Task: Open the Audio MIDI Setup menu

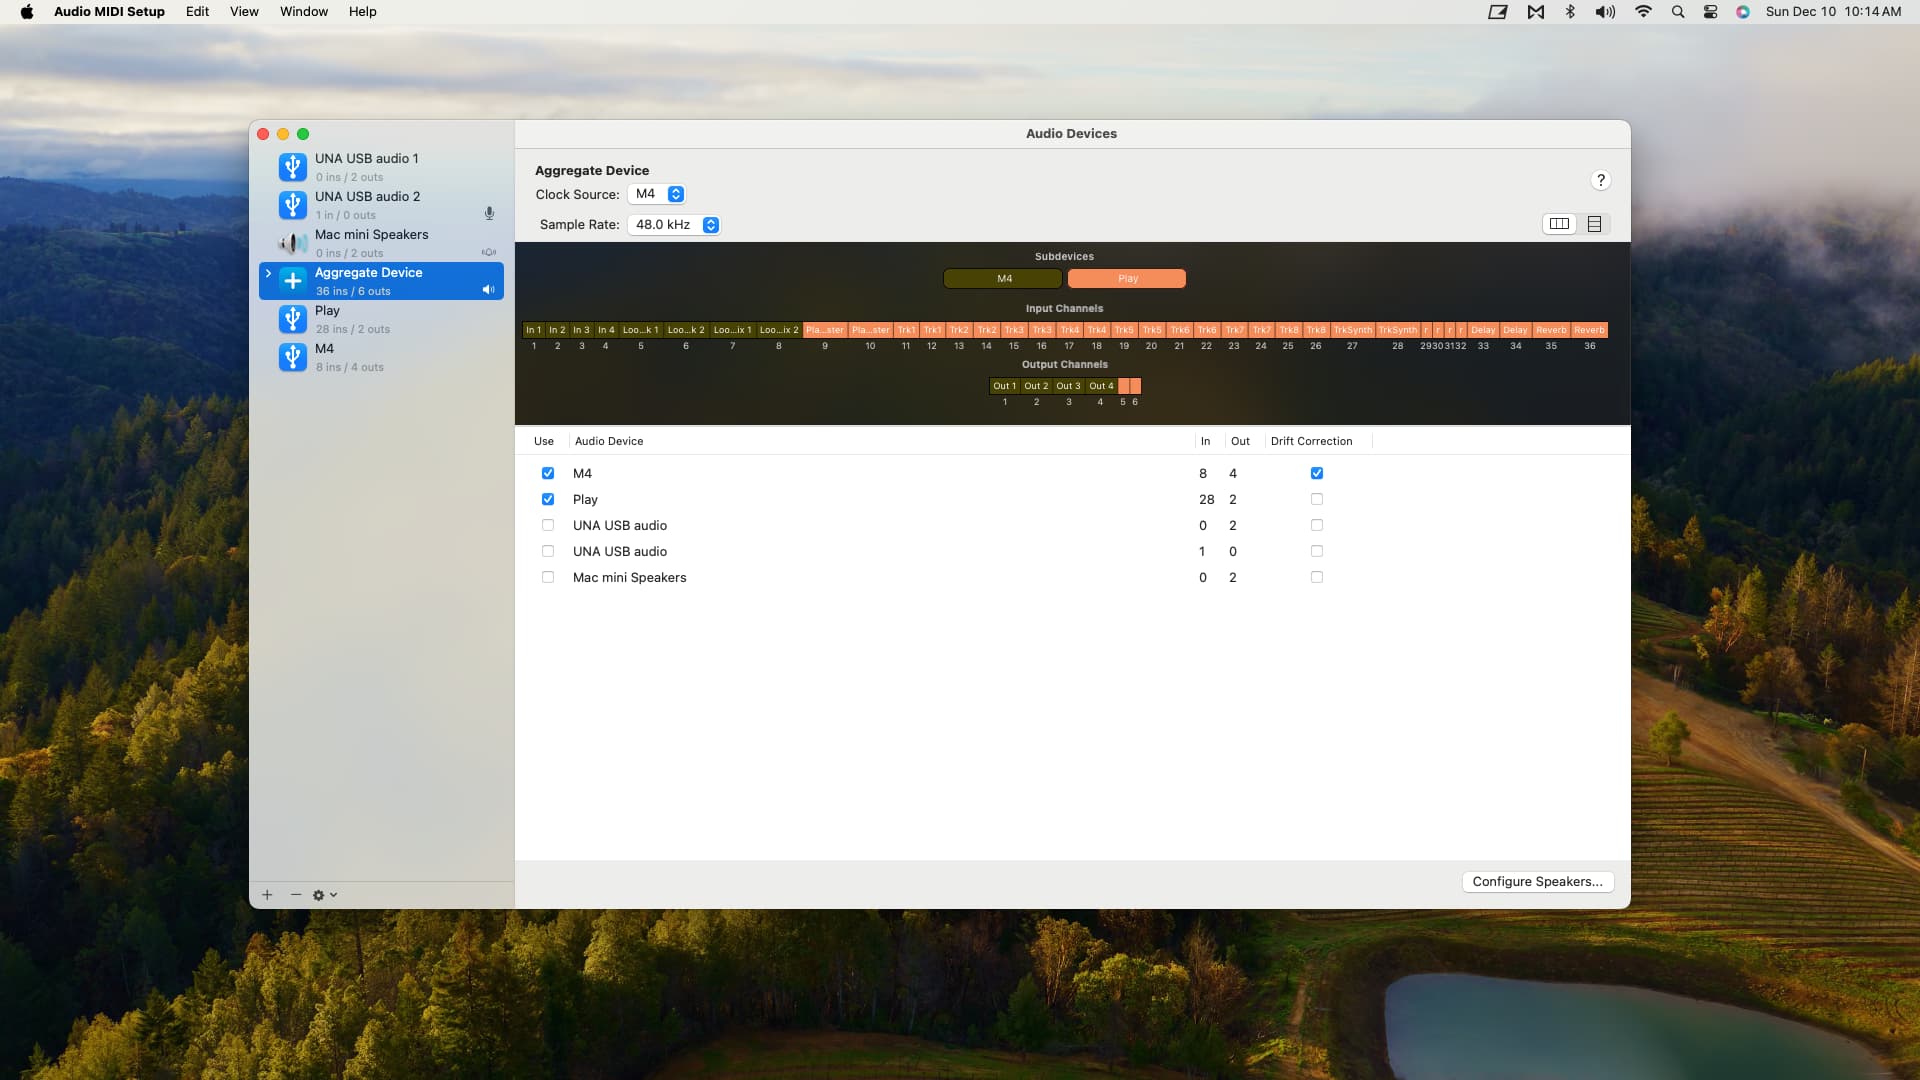Action: (x=109, y=12)
